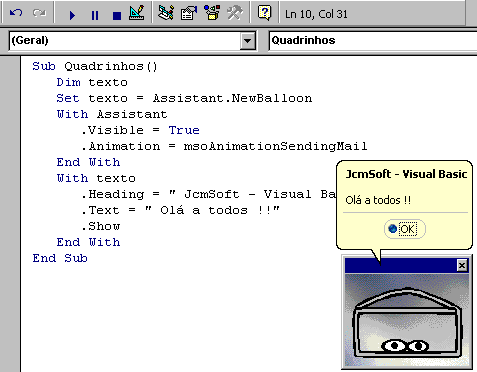Click inside the (Geral) object combo box

(x=125, y=41)
